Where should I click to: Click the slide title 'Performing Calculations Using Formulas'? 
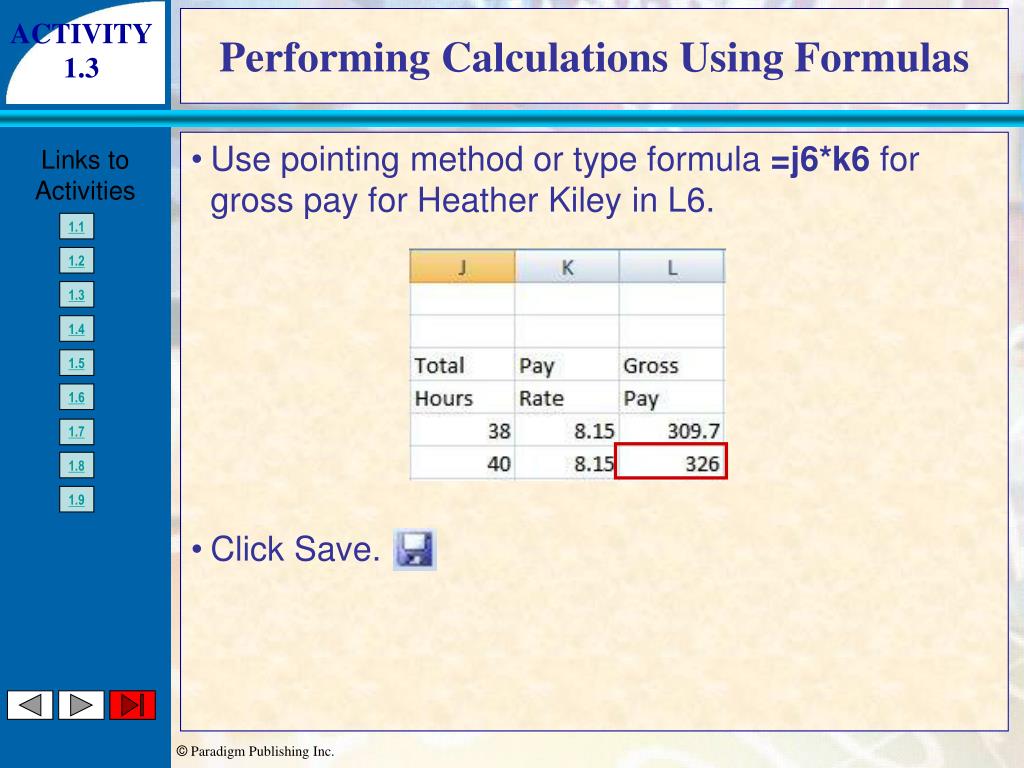pos(594,57)
